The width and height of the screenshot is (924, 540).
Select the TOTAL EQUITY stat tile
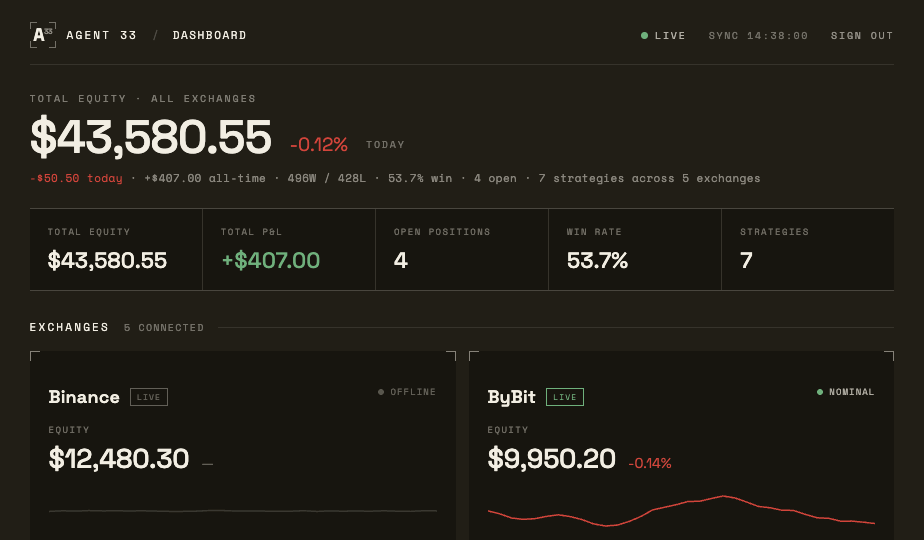(x=116, y=249)
